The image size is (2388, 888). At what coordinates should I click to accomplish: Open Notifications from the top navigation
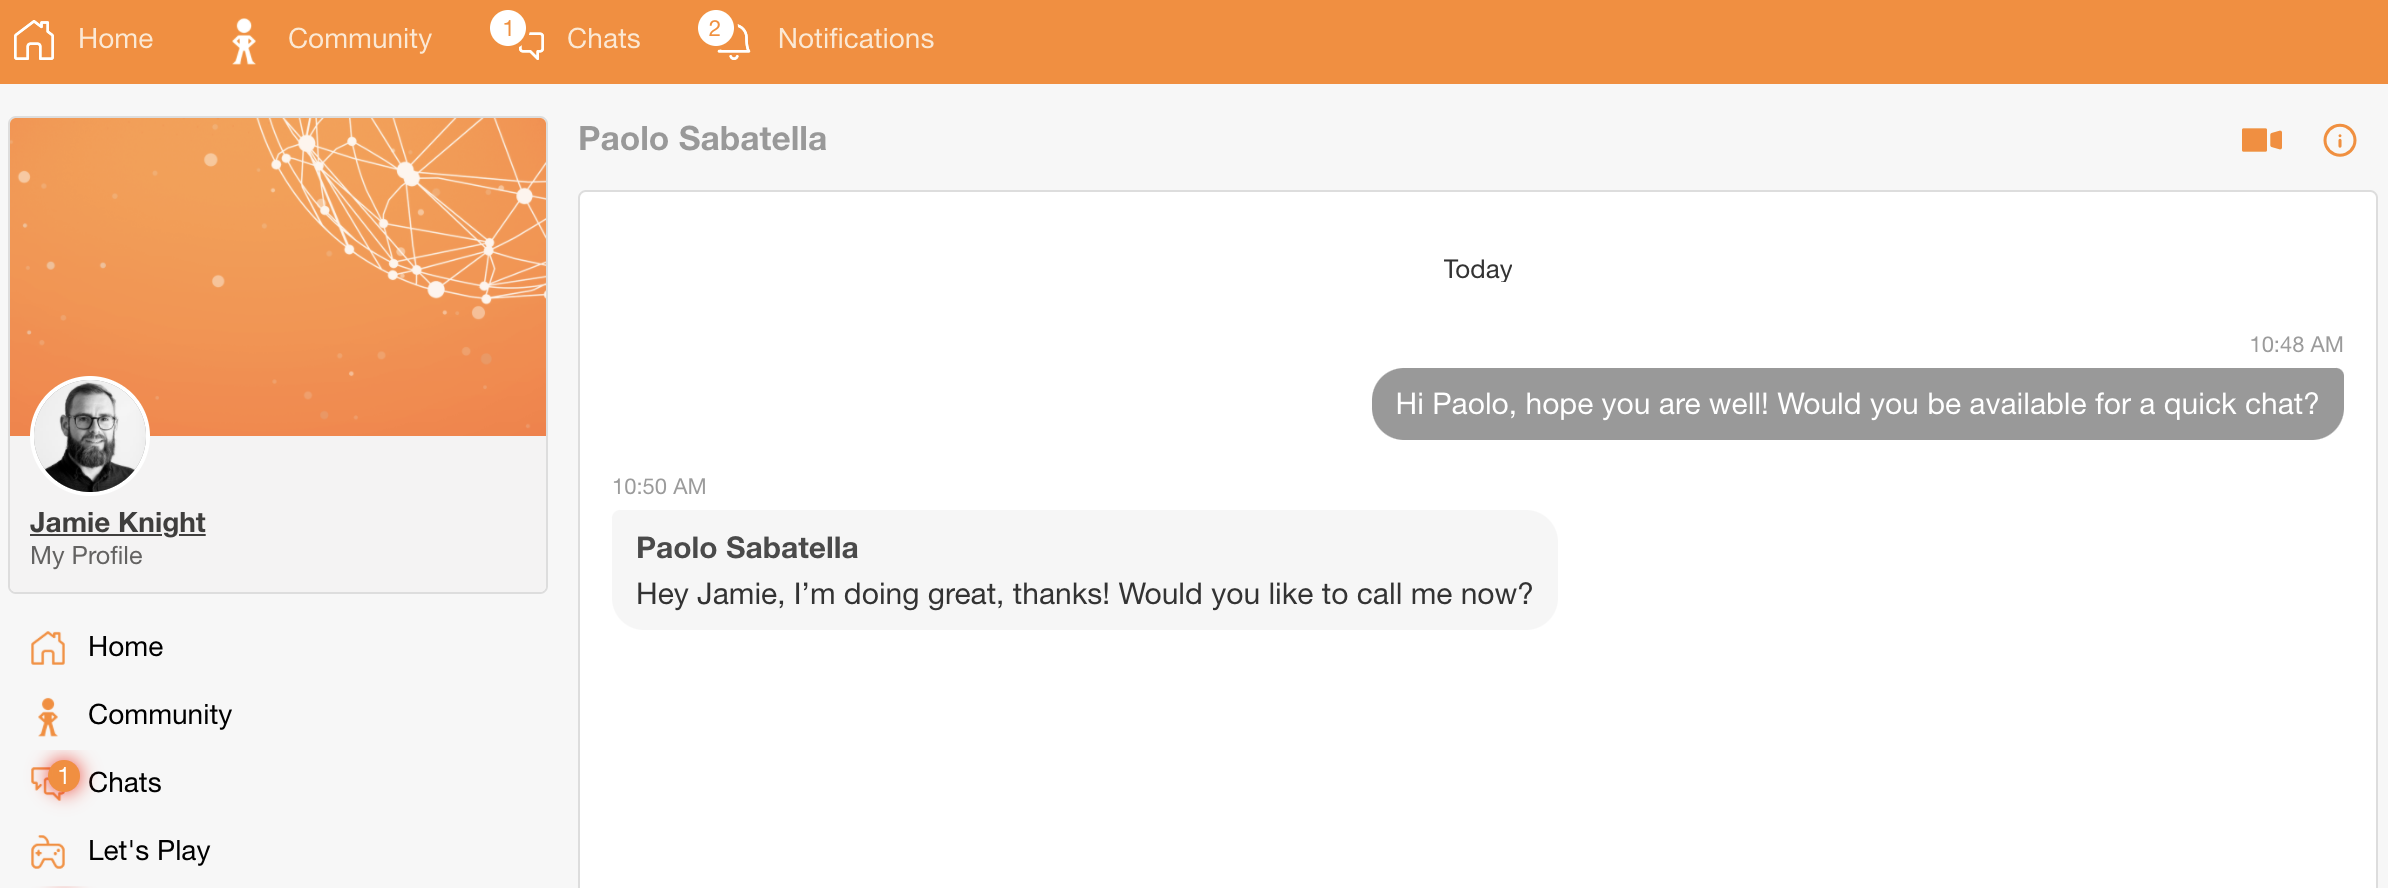pyautogui.click(x=856, y=39)
